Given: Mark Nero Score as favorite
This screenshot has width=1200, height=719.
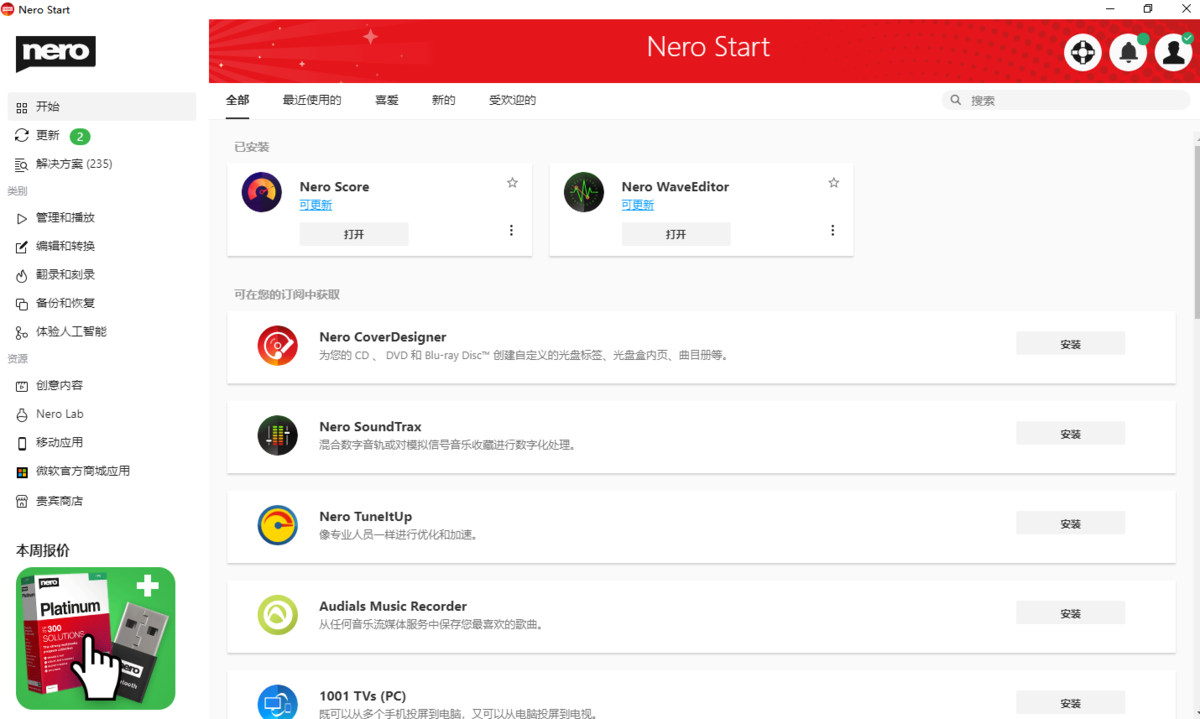Looking at the screenshot, I should click(x=512, y=182).
